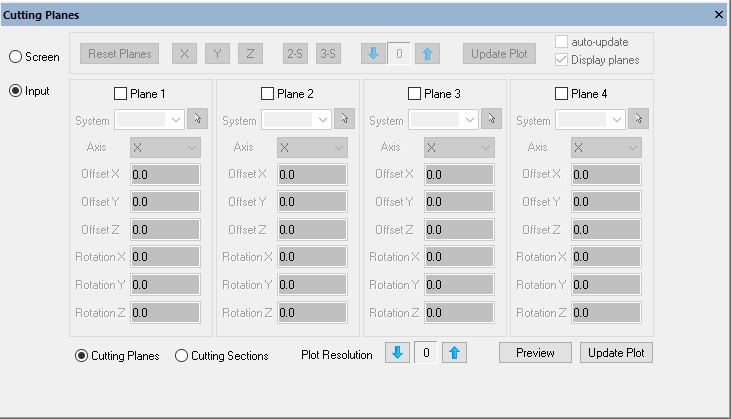This screenshot has width=731, height=419.
Task: Open the Plane 4 Axis dropdown
Action: tap(606, 147)
